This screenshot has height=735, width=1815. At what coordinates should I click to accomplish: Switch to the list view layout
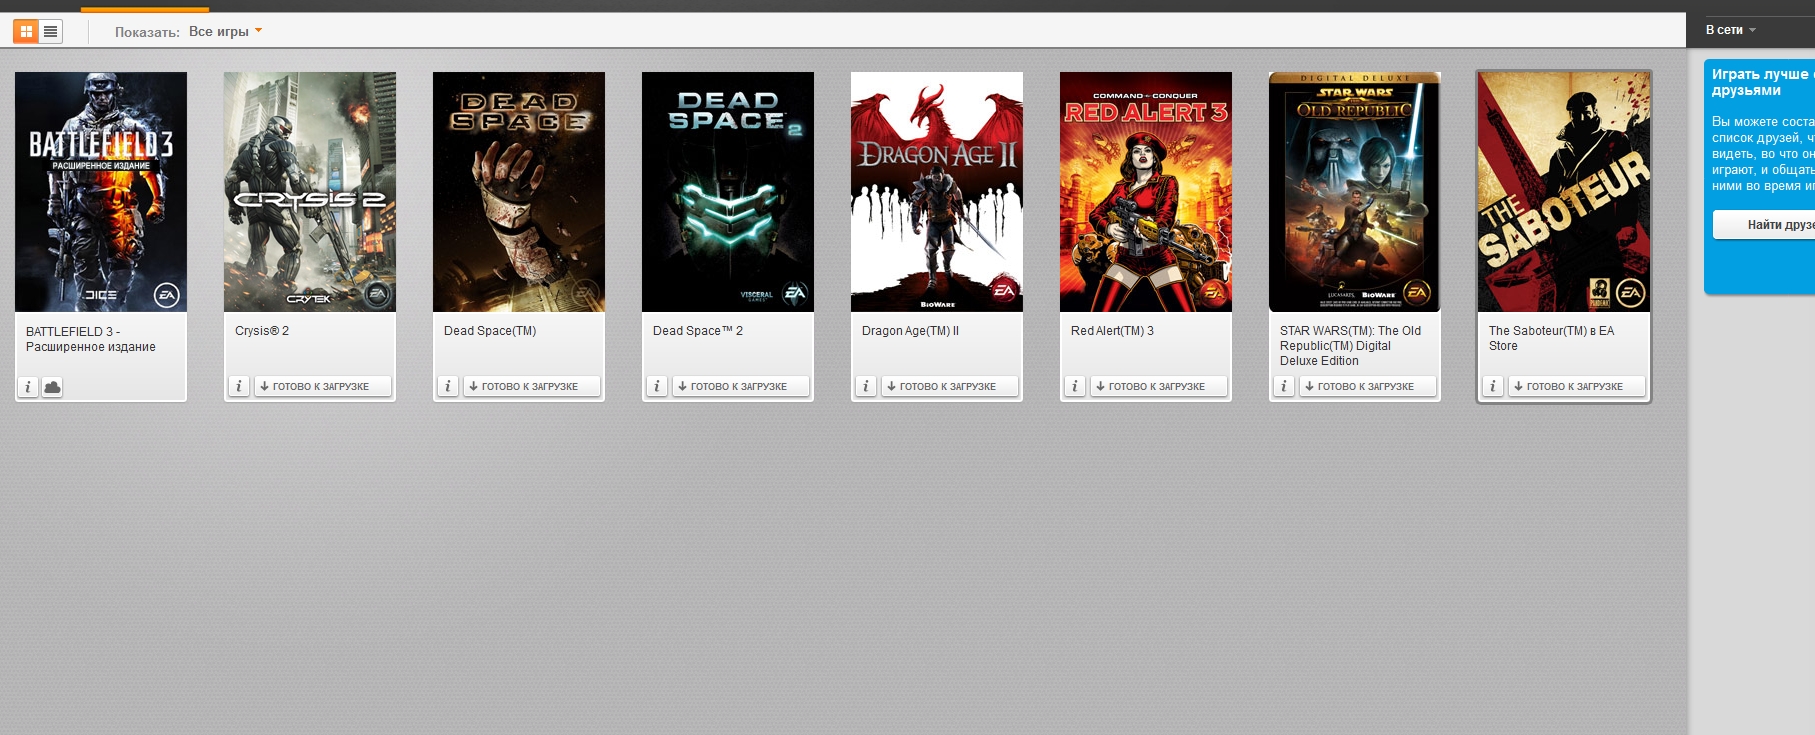(50, 32)
